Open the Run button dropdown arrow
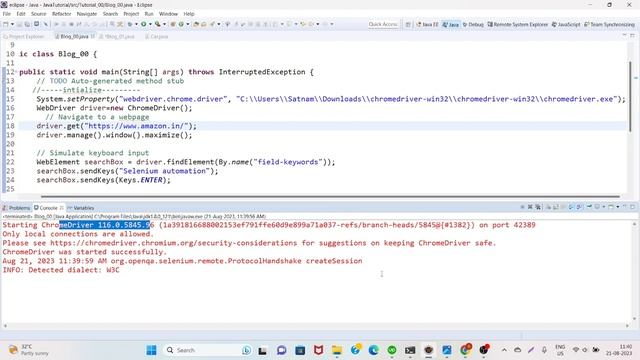The image size is (640, 360). click(x=150, y=24)
